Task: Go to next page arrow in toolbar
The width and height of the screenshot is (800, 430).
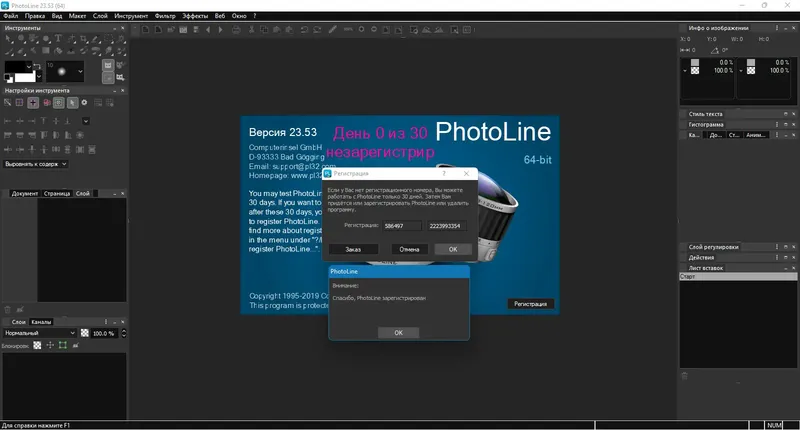Action: (x=220, y=30)
